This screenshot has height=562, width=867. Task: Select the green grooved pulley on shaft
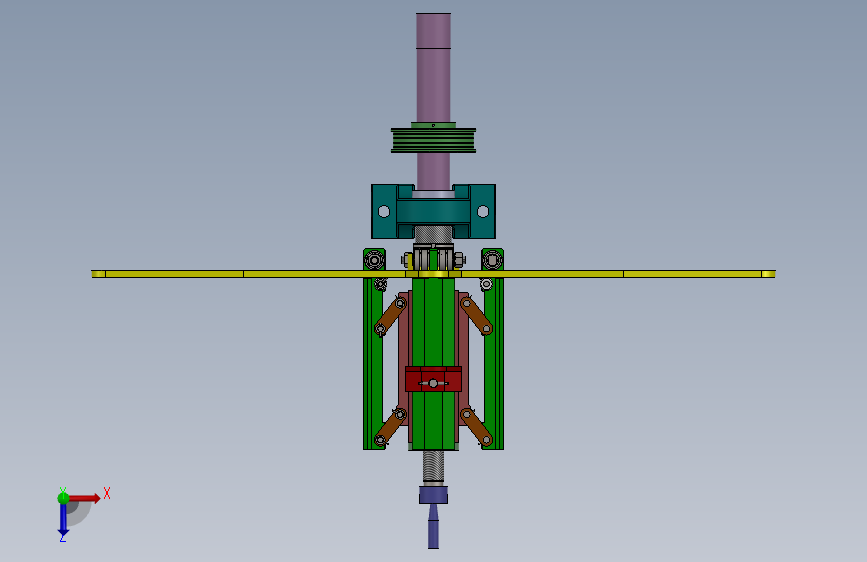(x=434, y=140)
